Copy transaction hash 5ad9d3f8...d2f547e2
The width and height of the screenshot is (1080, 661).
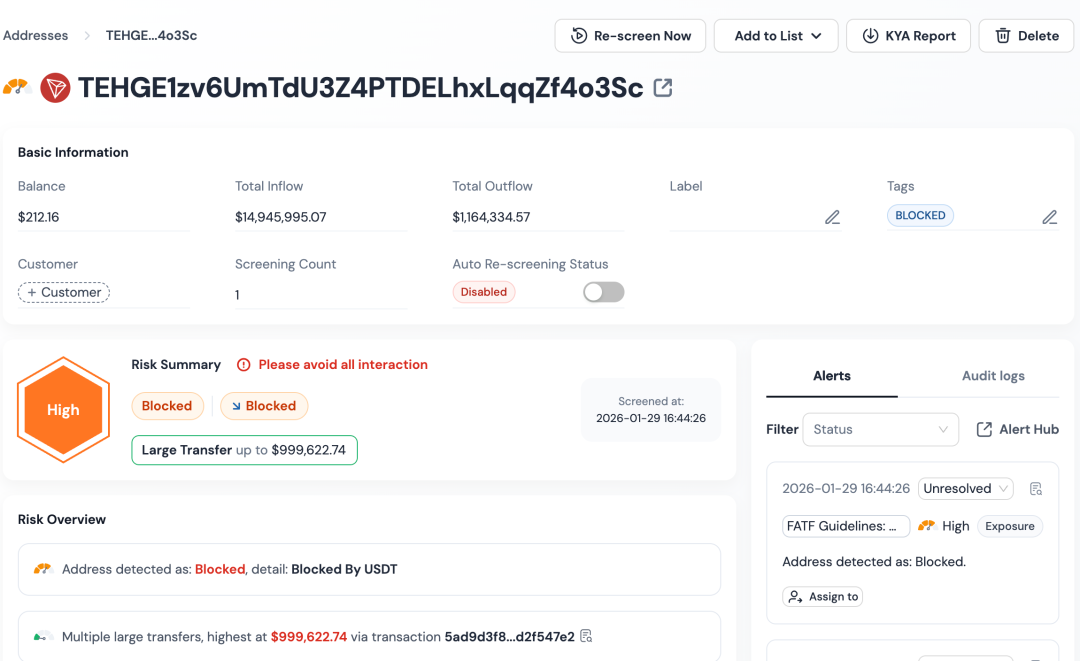pos(586,636)
